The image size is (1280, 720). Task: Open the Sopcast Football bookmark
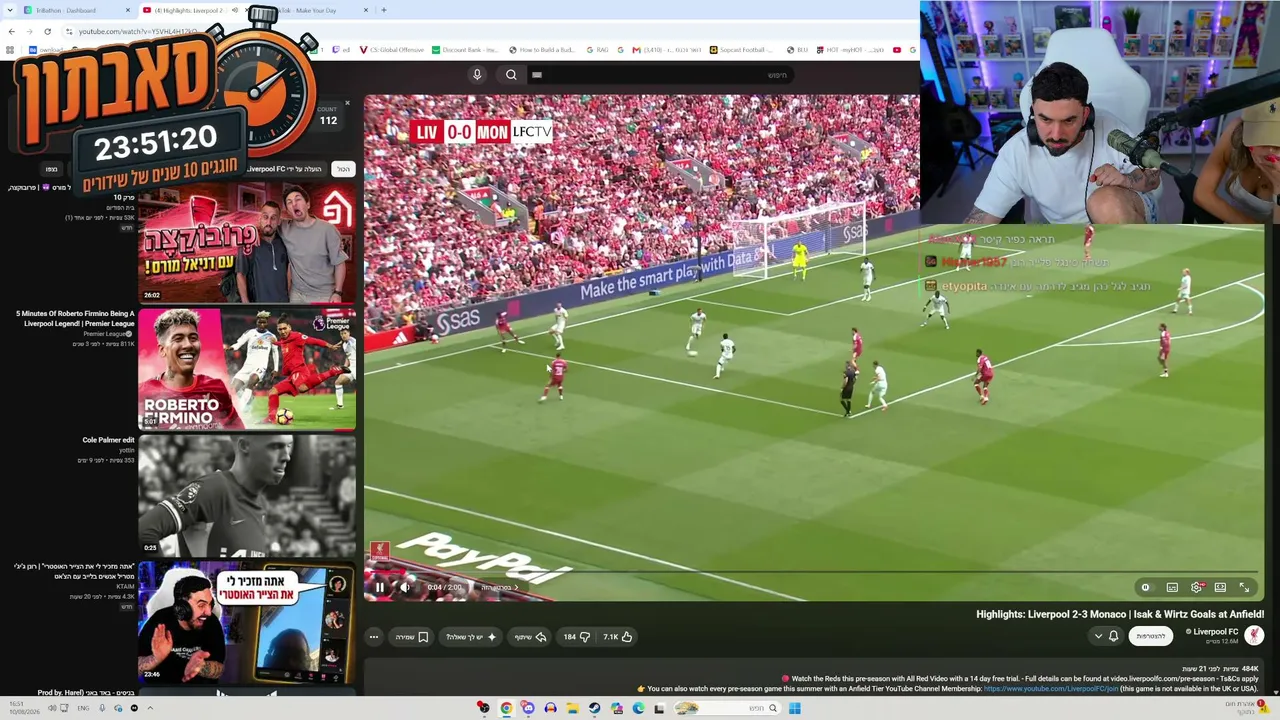(742, 50)
